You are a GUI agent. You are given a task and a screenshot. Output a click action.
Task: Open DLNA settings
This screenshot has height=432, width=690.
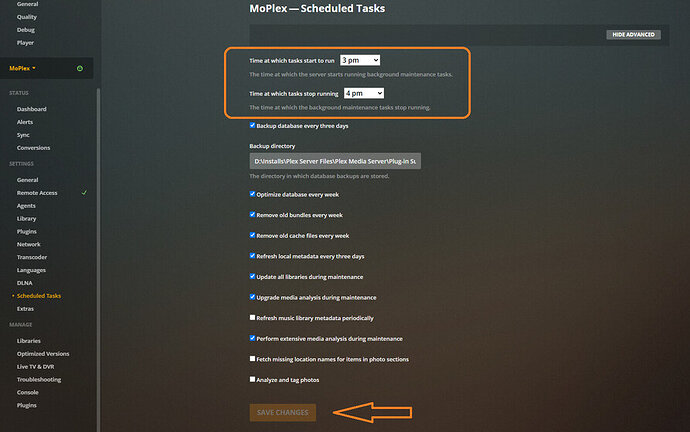(x=25, y=283)
